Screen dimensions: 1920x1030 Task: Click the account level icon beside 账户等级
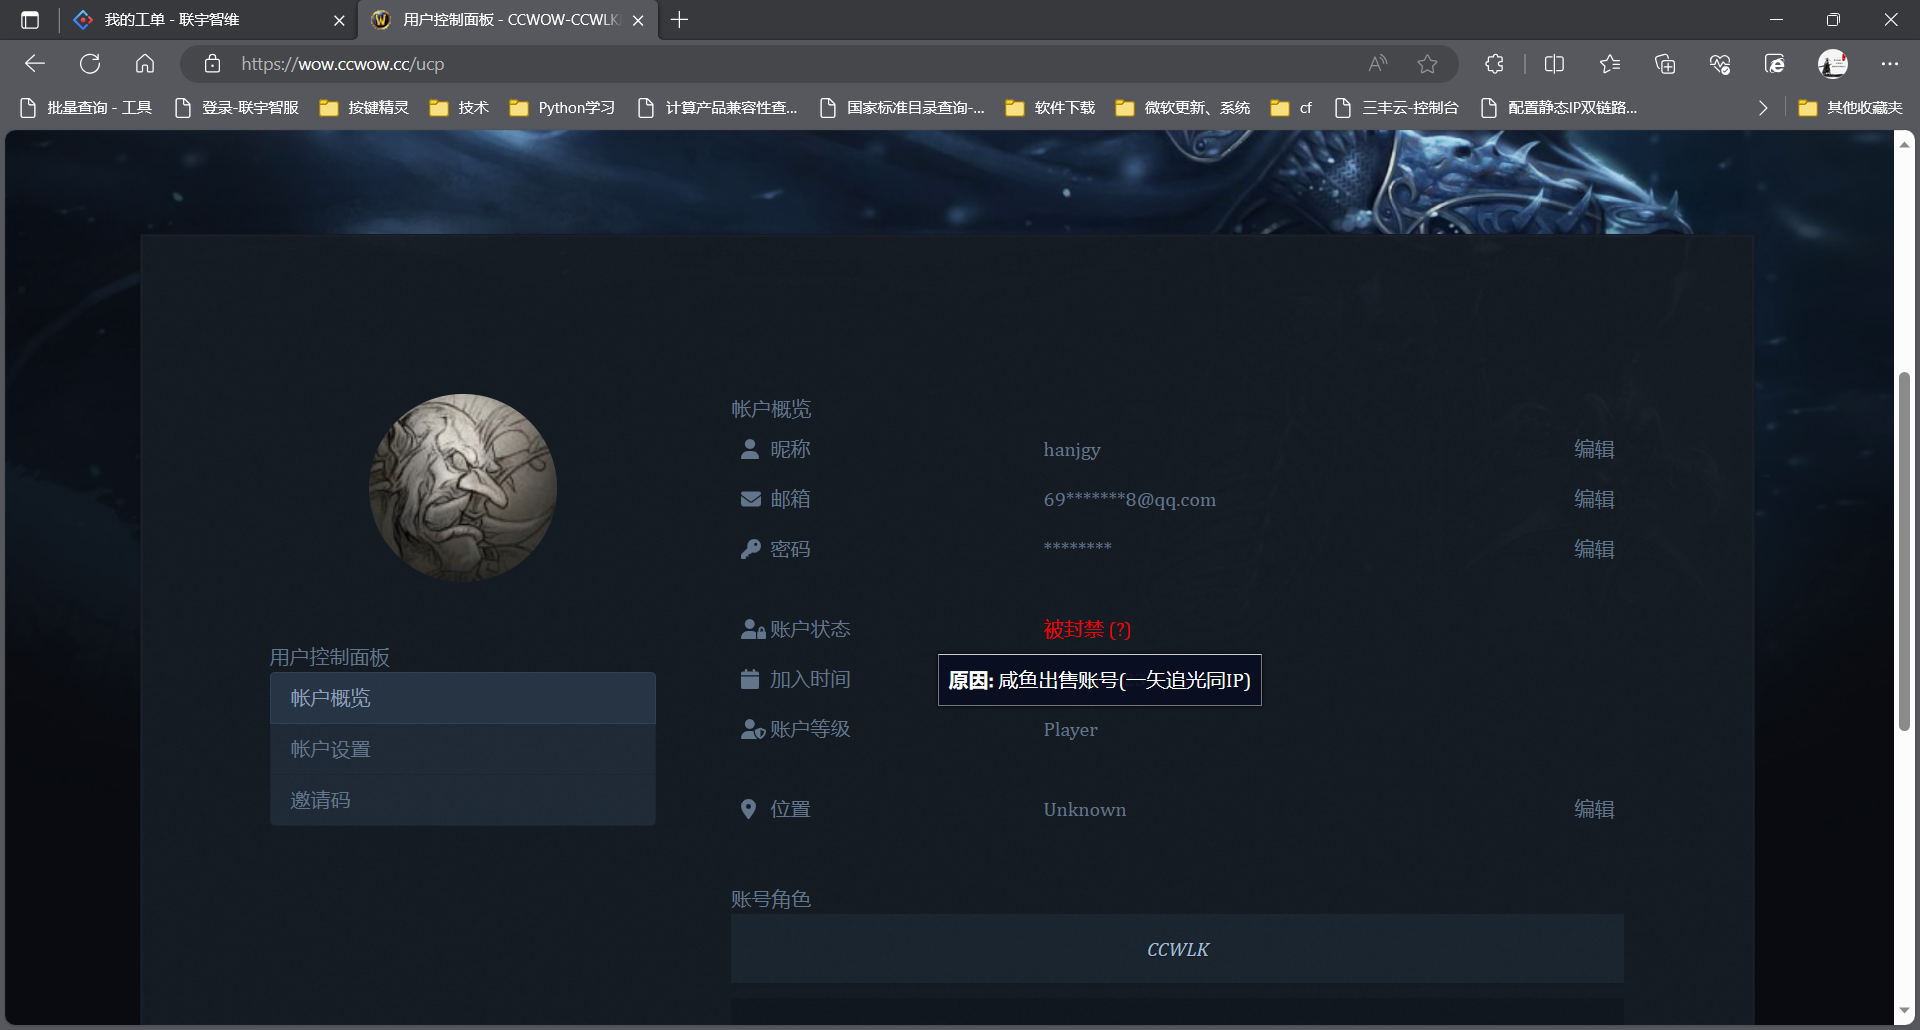(x=752, y=728)
